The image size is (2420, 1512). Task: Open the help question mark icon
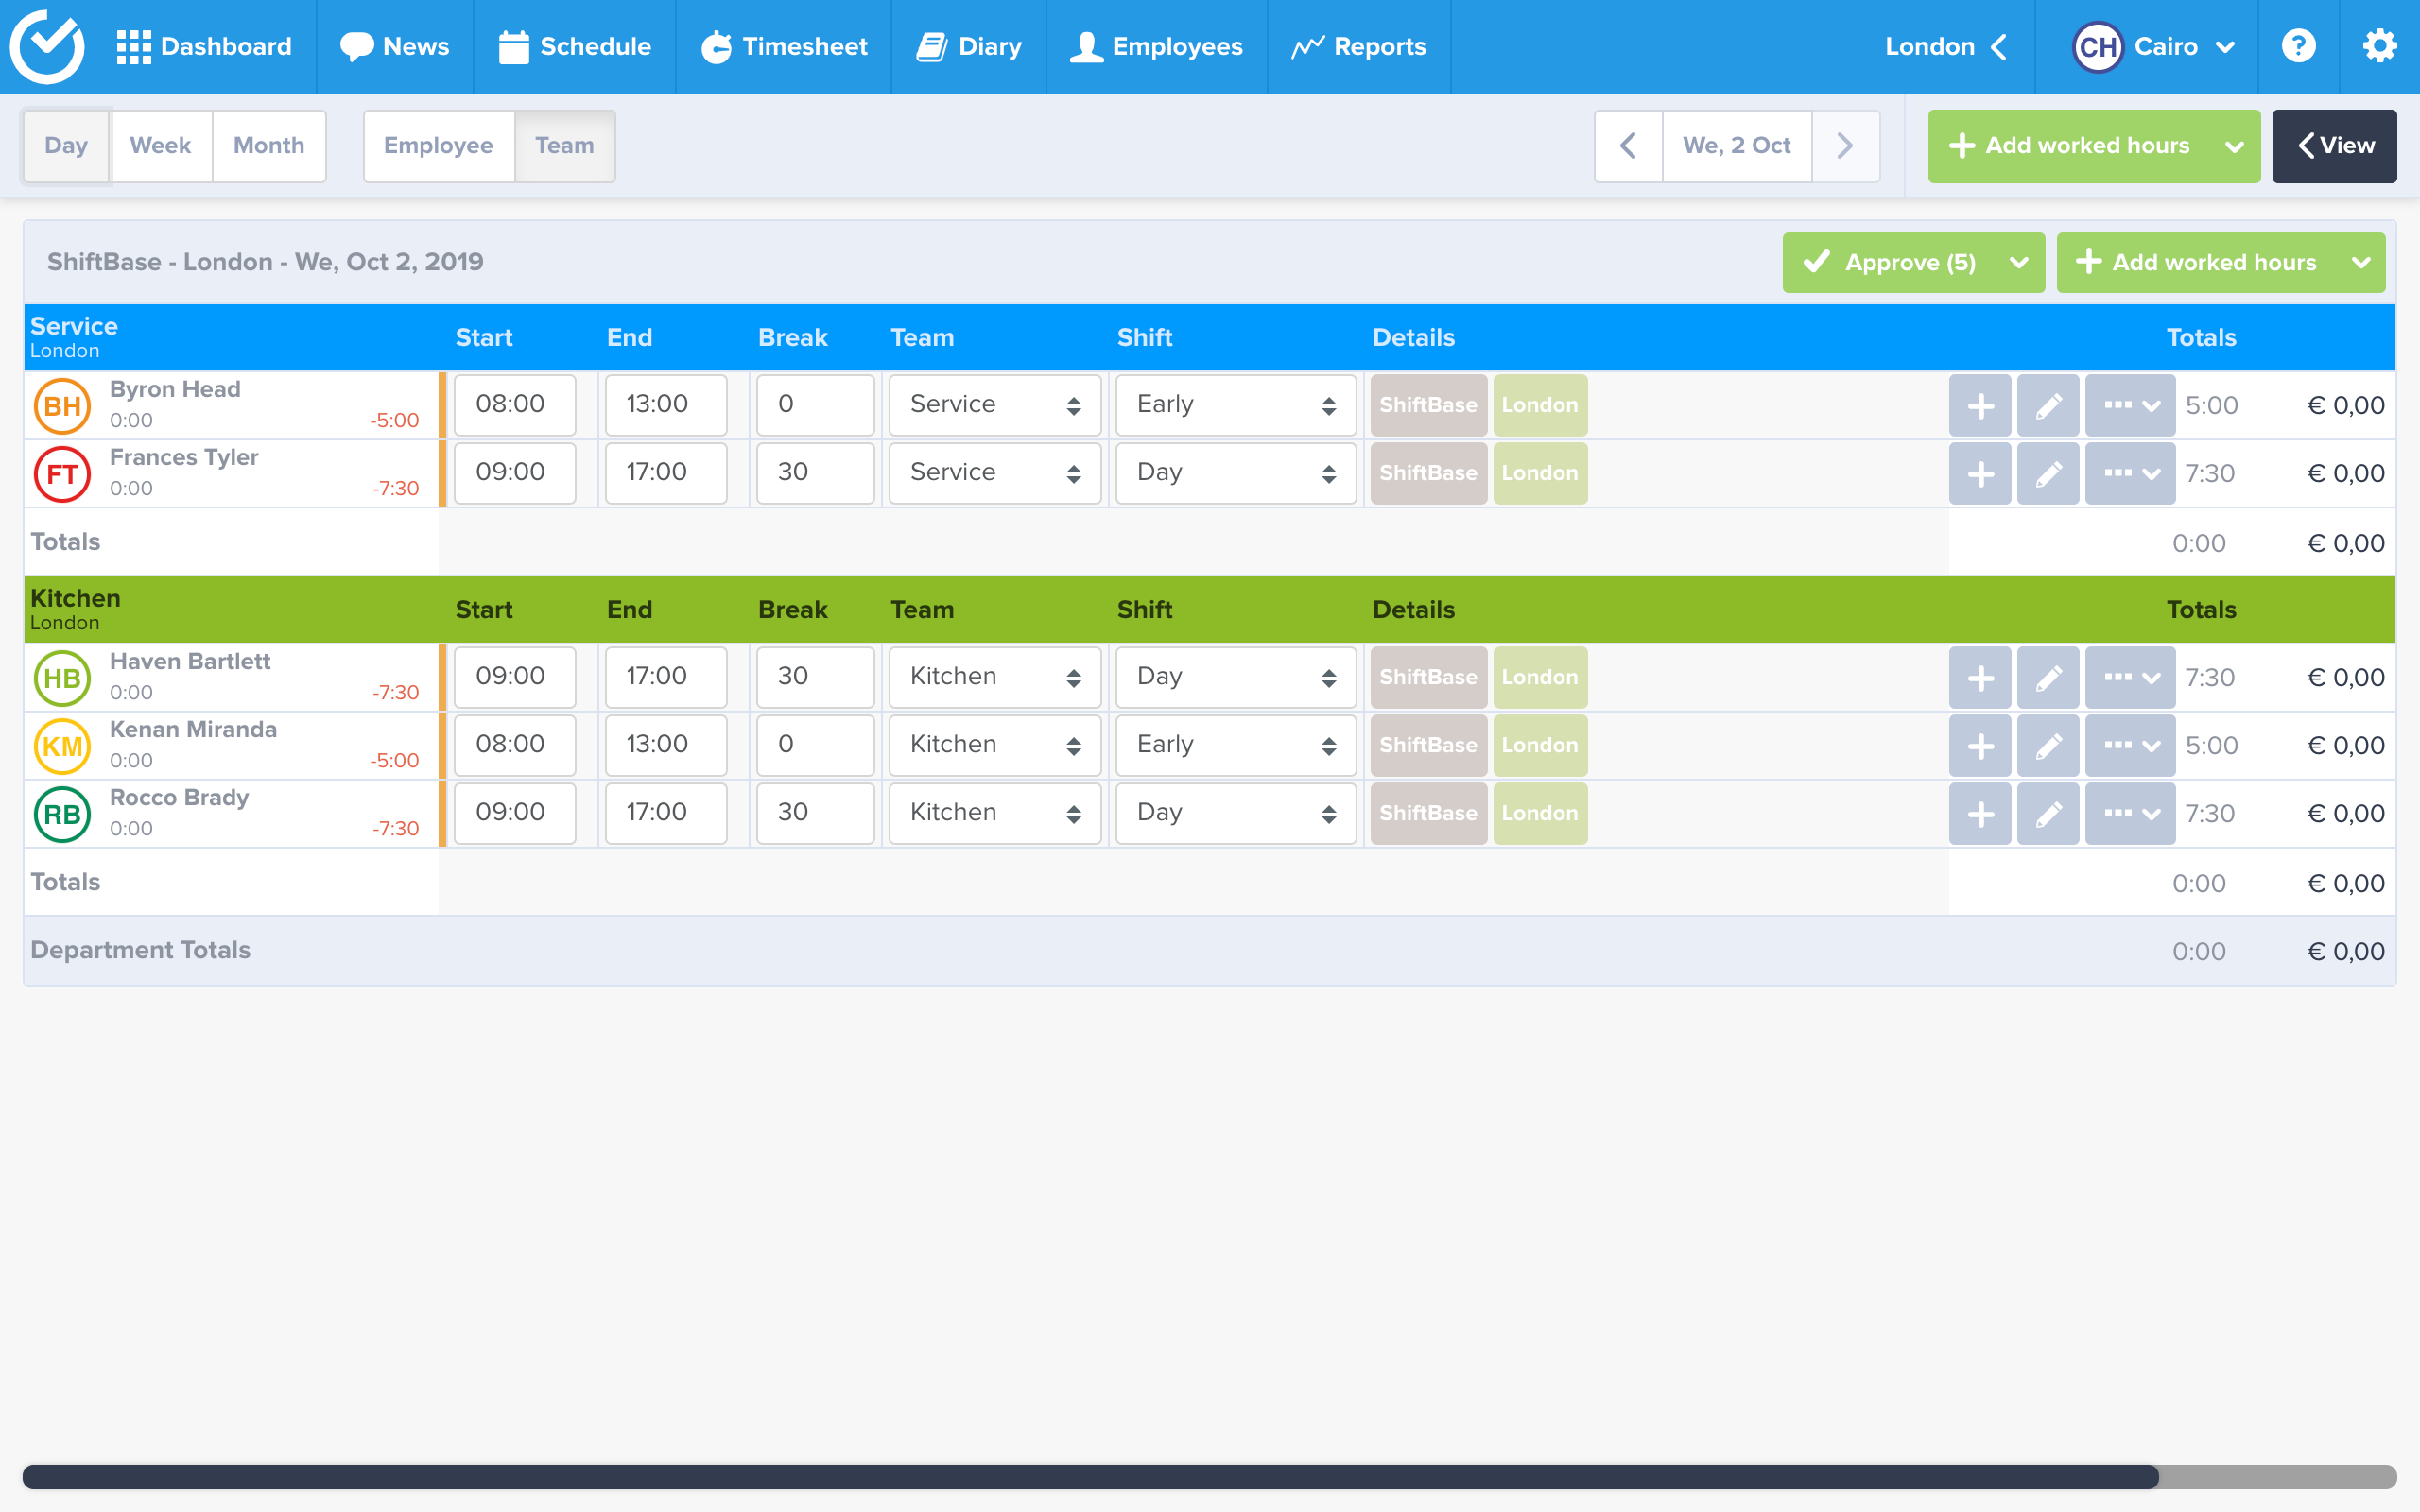(2298, 46)
